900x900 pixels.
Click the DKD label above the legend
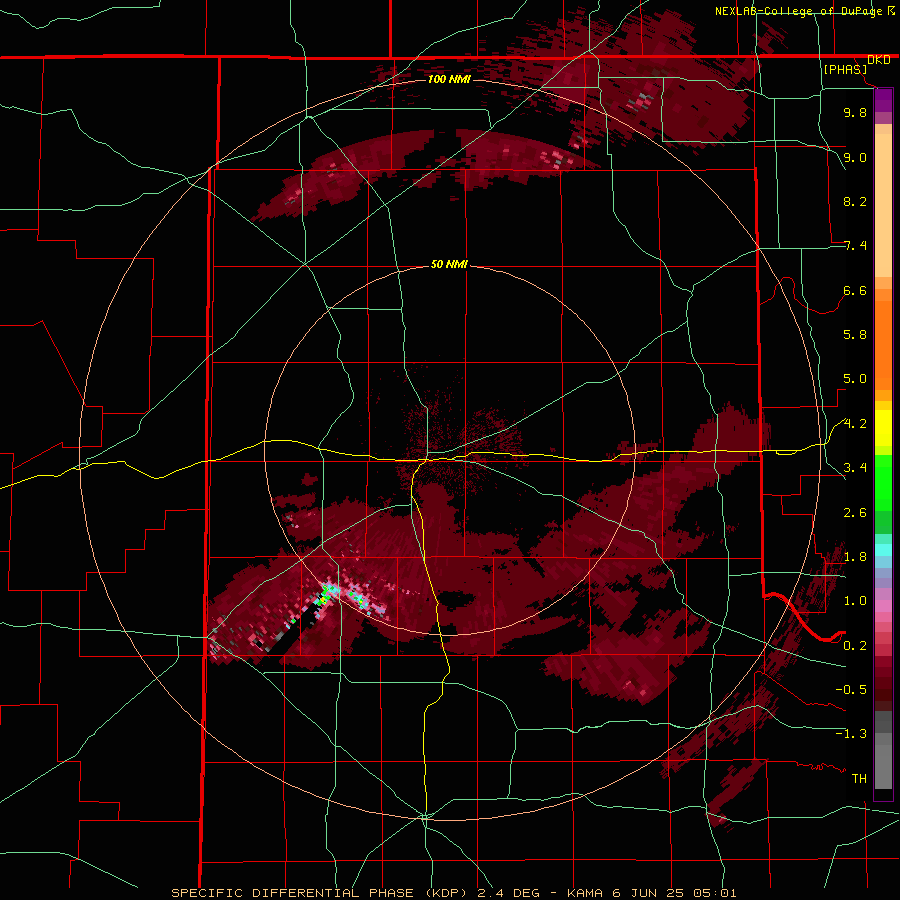click(879, 60)
